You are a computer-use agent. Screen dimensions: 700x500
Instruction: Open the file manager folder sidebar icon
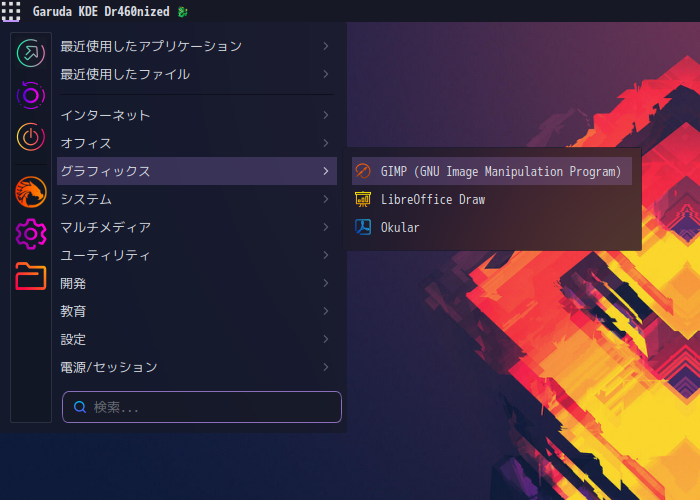31,276
